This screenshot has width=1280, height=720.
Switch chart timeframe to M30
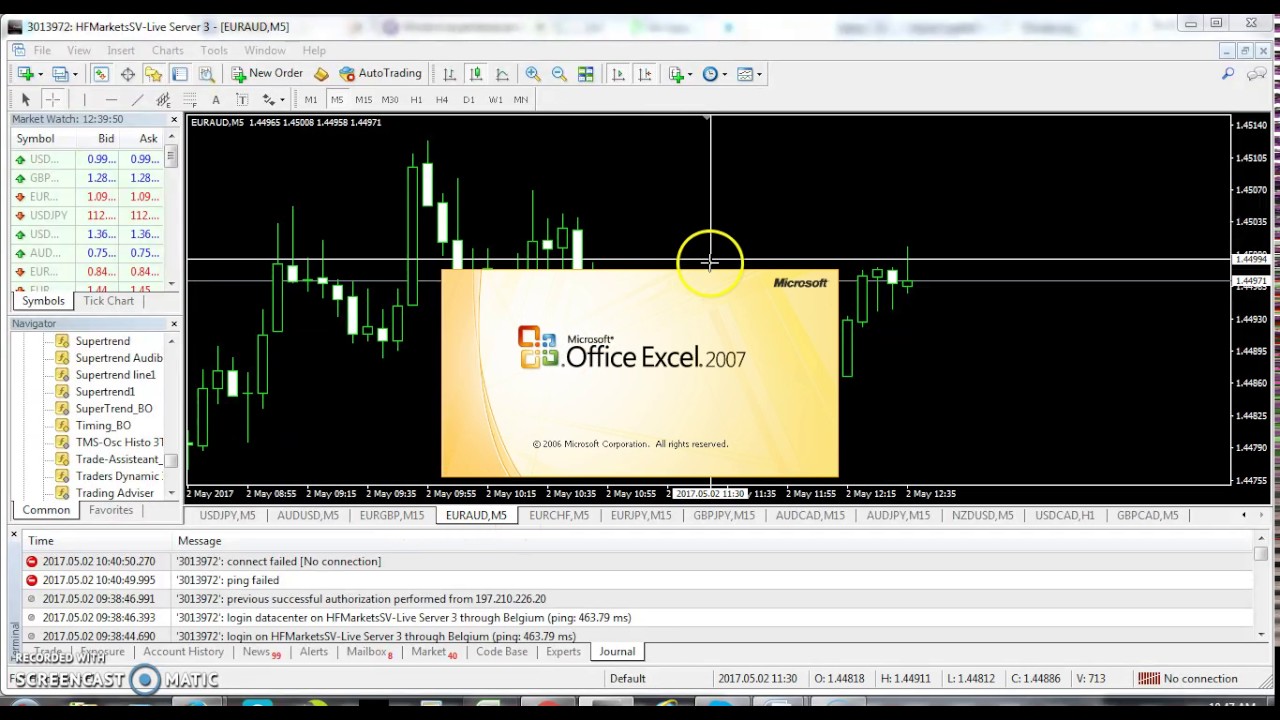(389, 100)
